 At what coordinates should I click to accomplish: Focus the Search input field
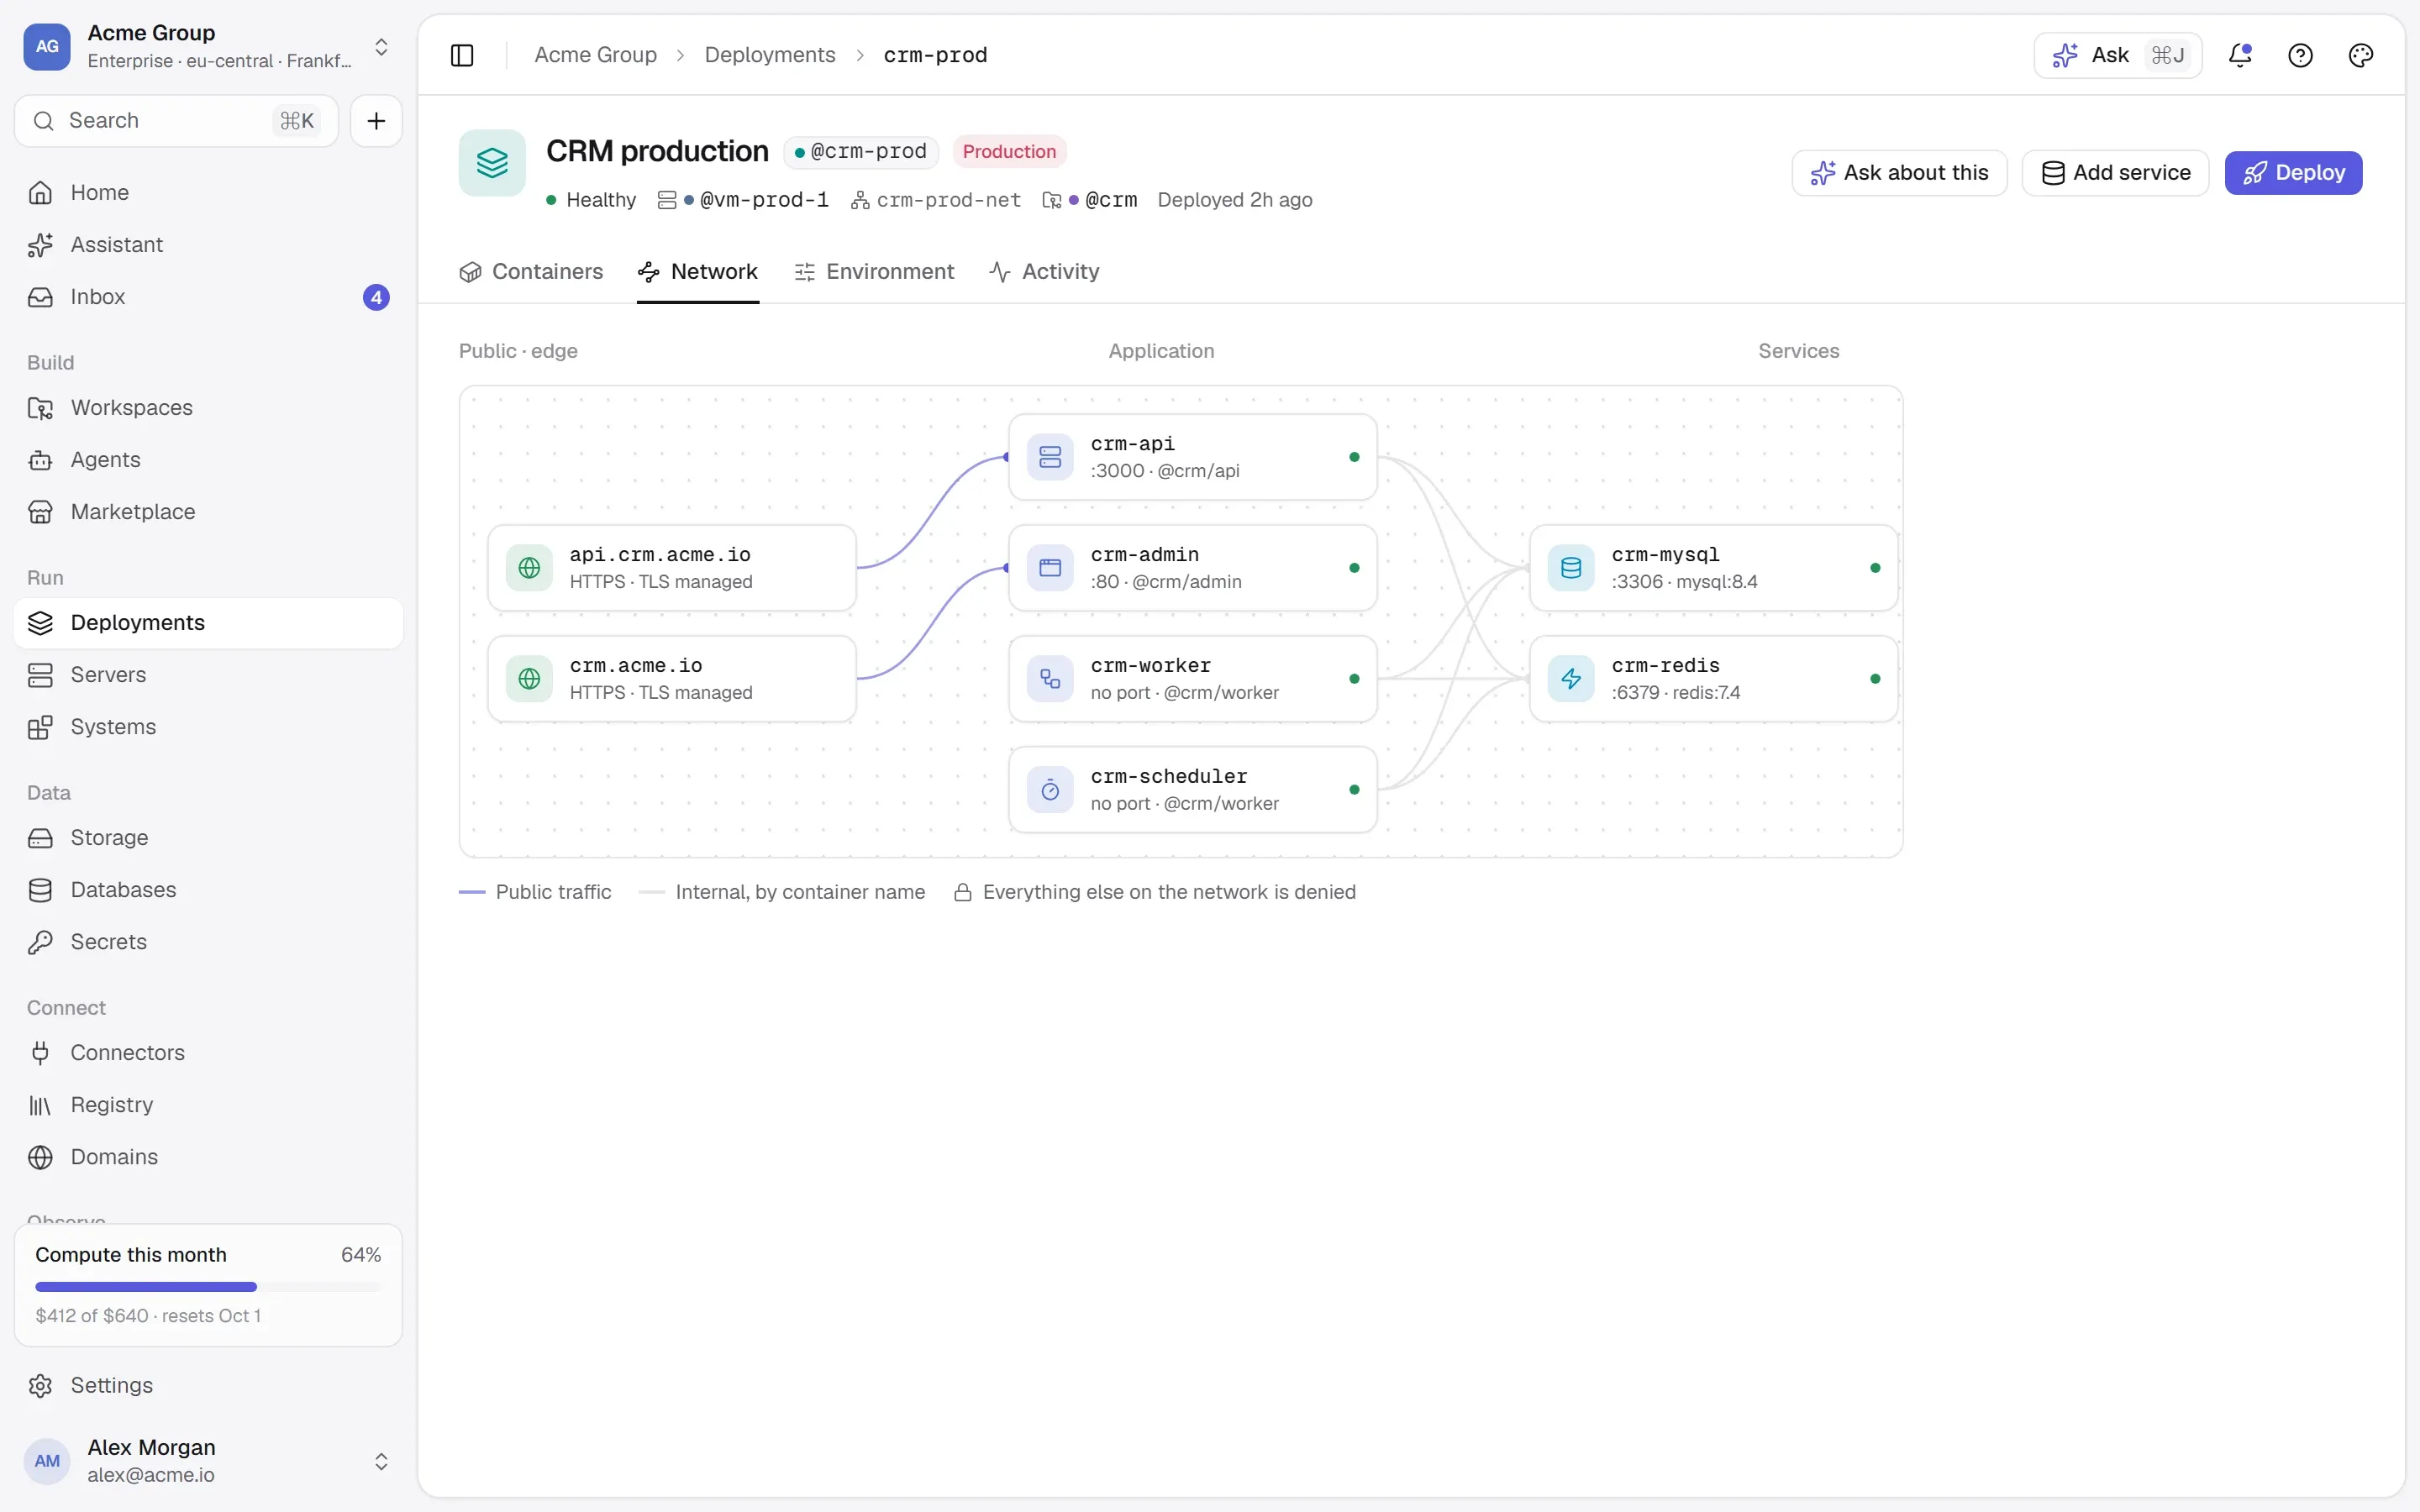point(176,121)
